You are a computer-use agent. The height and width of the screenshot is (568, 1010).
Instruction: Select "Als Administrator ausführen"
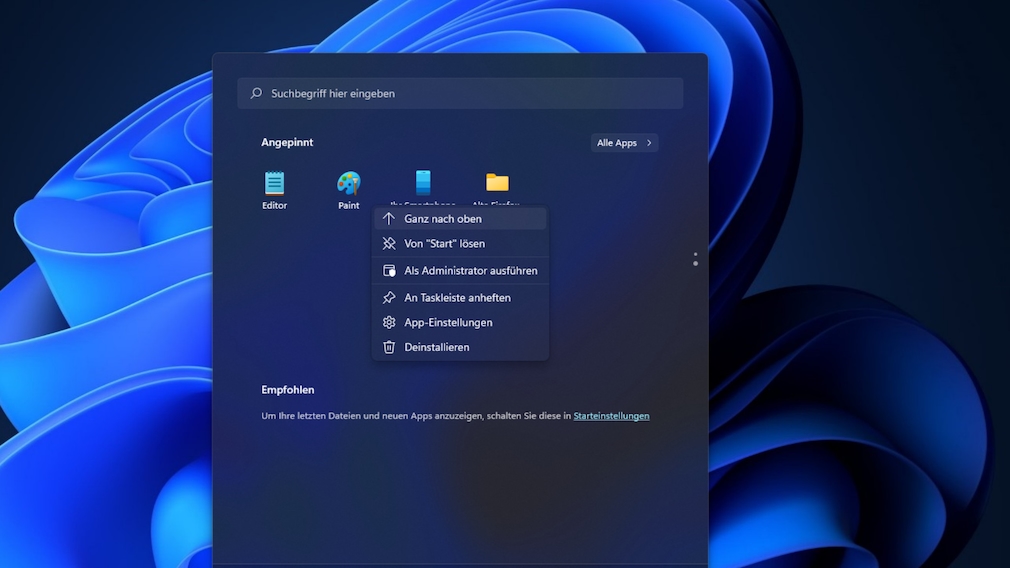[x=470, y=270]
